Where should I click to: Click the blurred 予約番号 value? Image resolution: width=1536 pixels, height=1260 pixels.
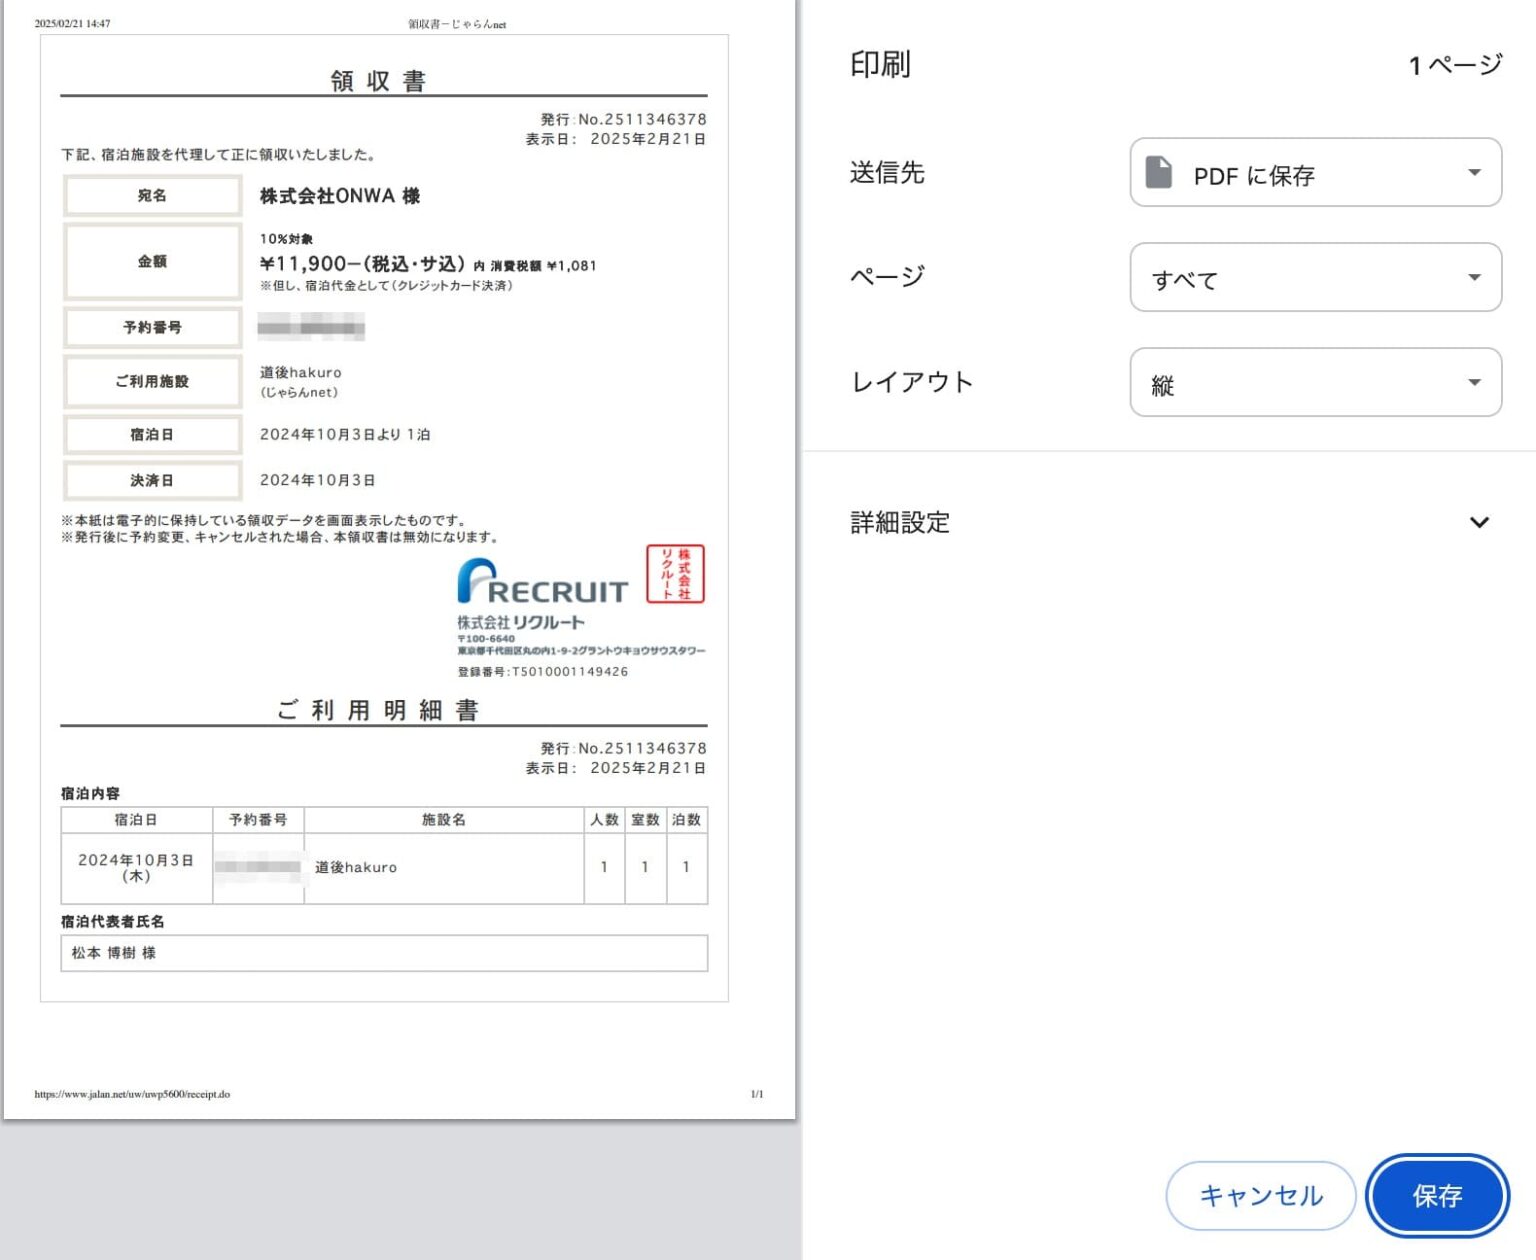[x=310, y=328]
